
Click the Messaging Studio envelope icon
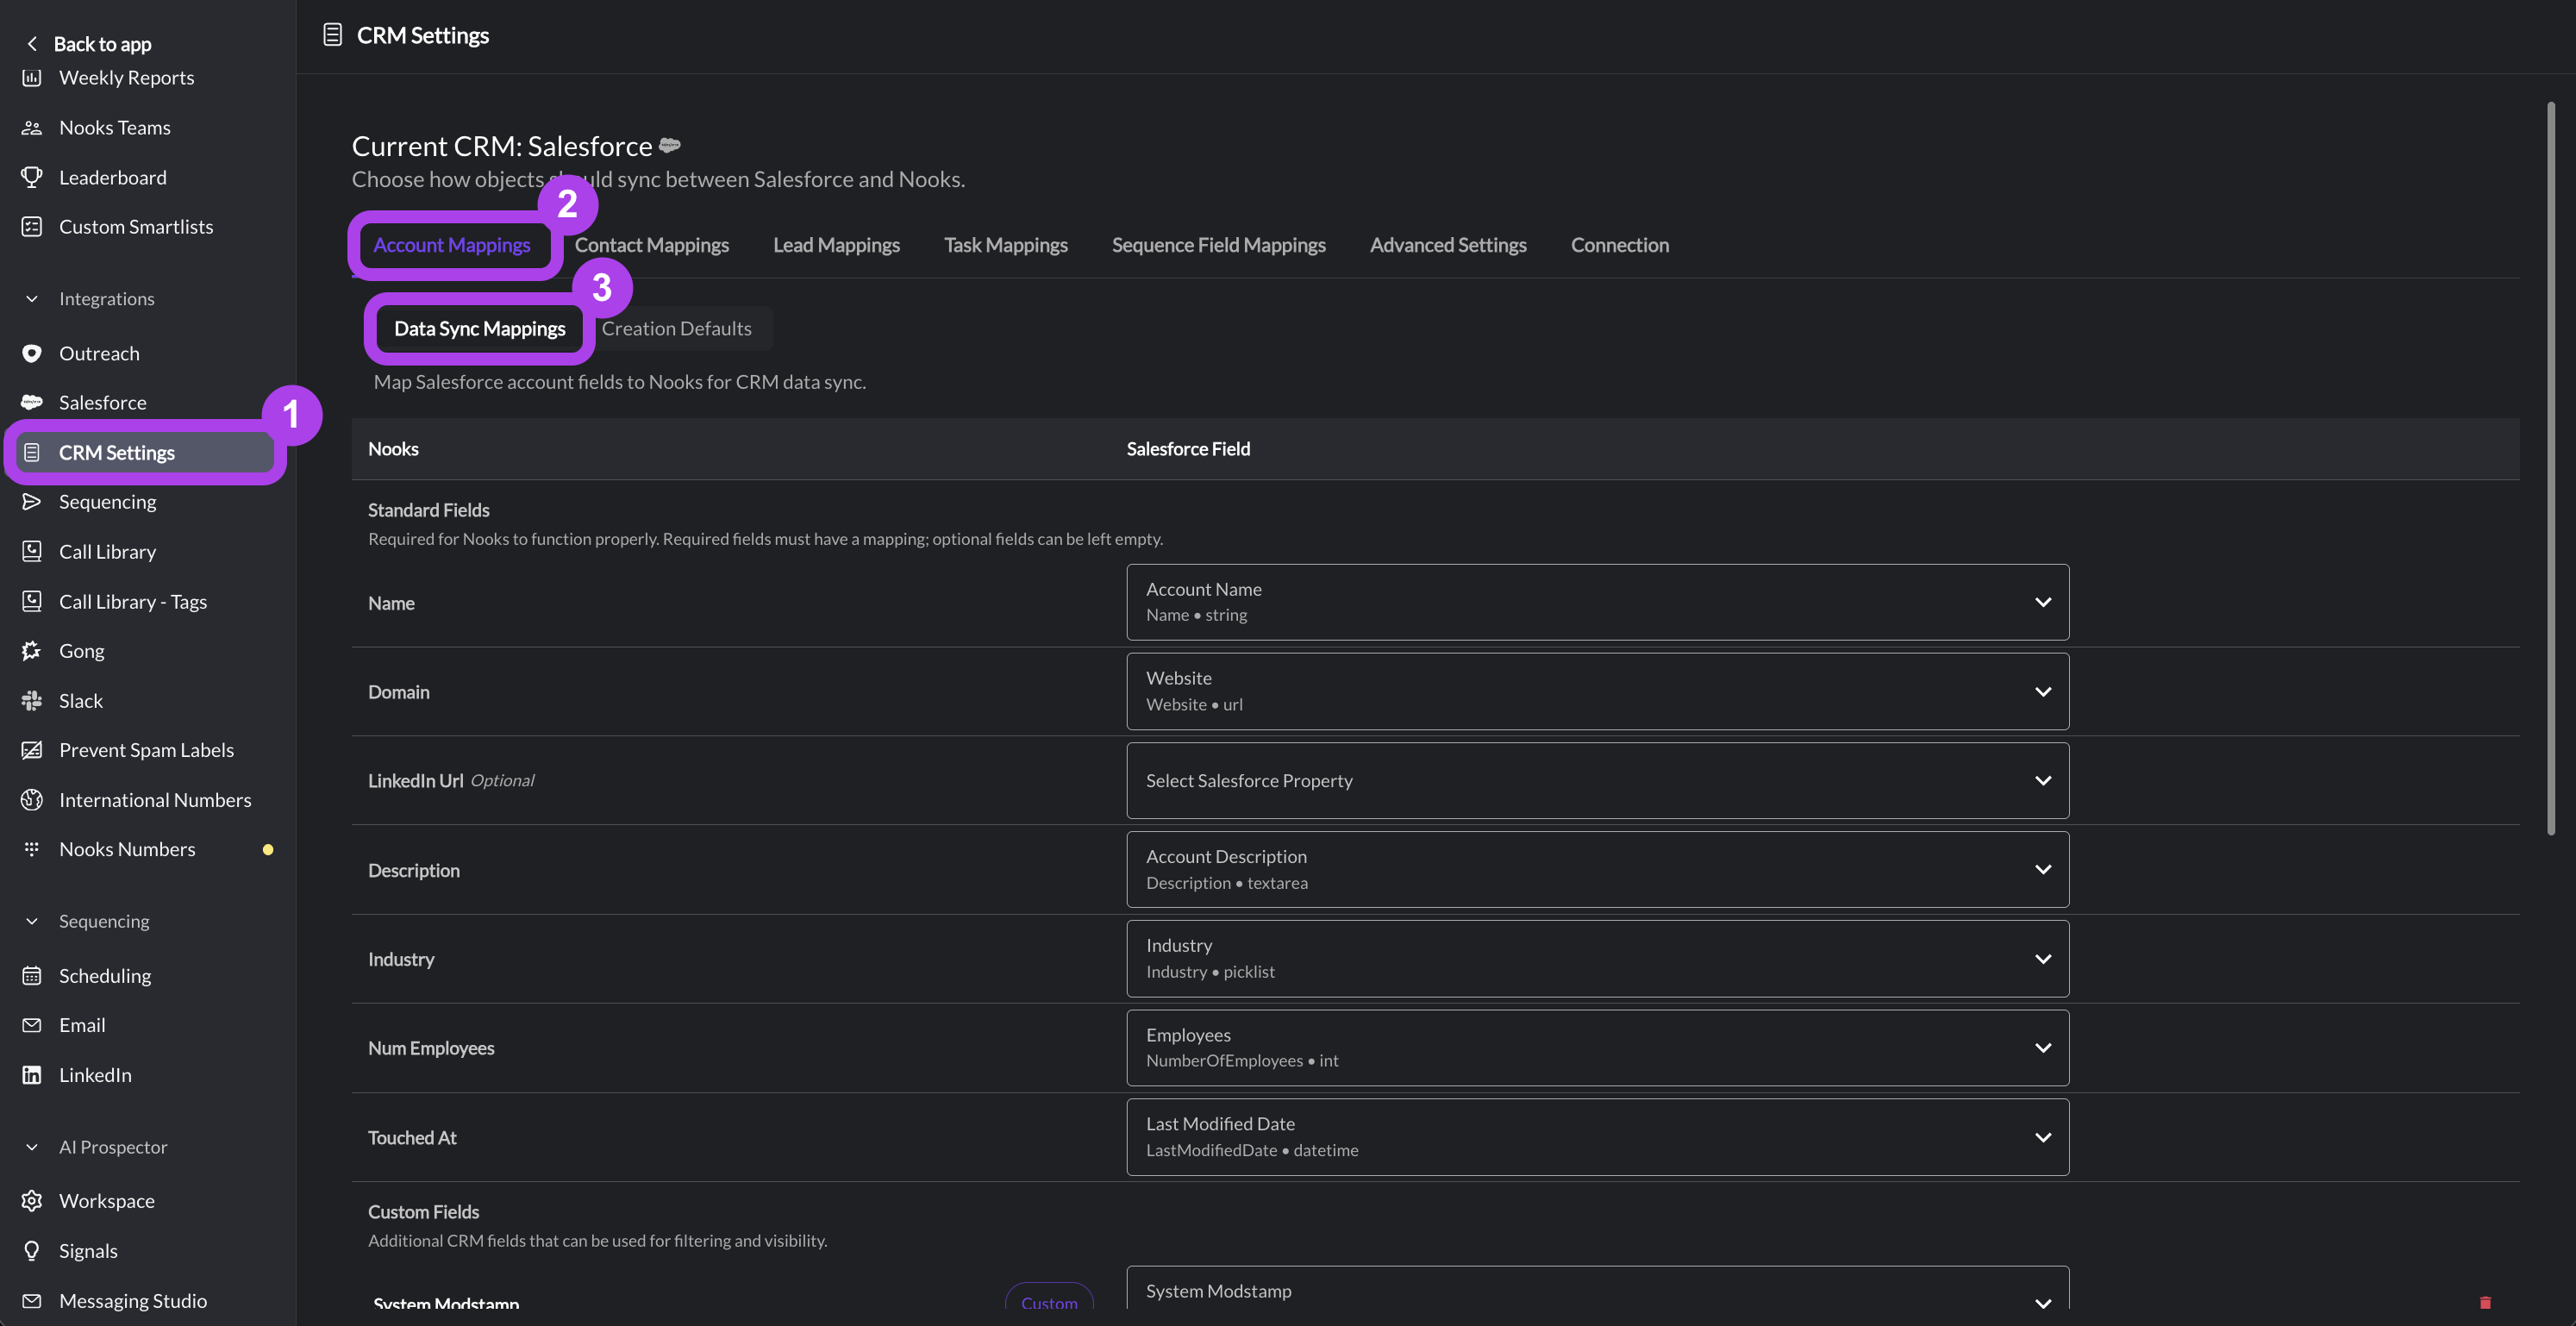point(32,1301)
